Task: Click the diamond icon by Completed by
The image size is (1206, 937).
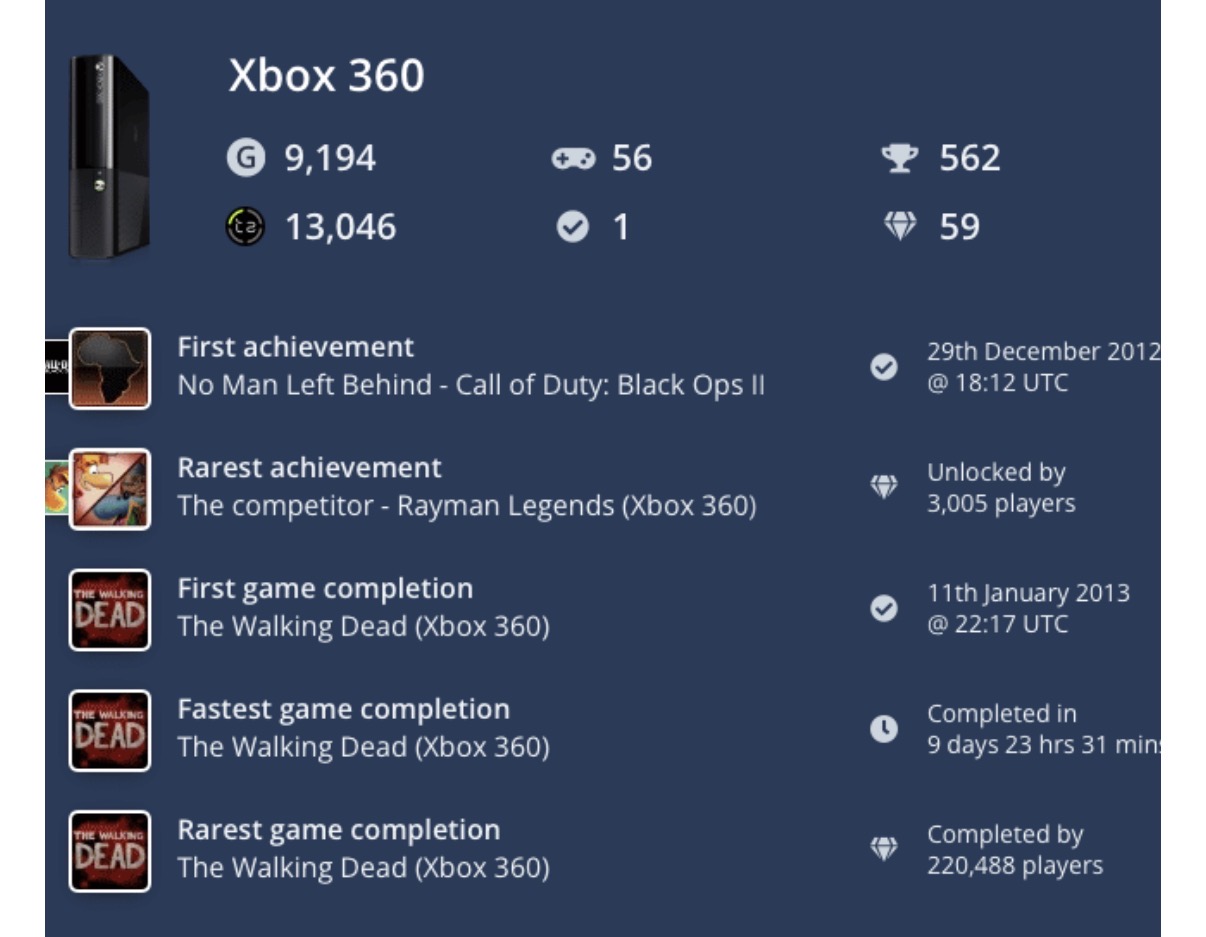Action: tap(883, 850)
